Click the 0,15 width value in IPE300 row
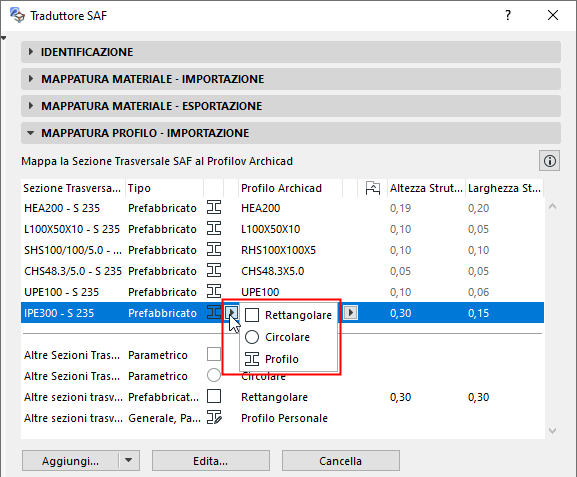Screen dimensions: 577x477 click(x=478, y=313)
